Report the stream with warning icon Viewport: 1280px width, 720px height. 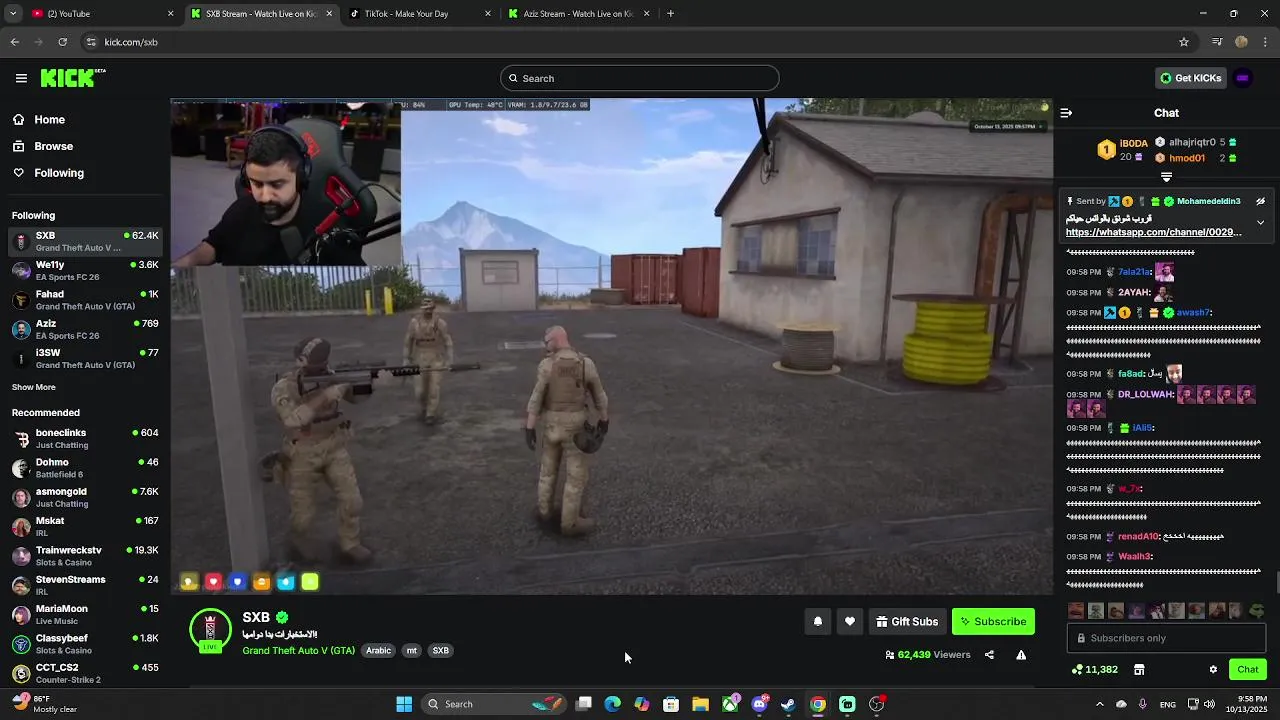[1021, 655]
